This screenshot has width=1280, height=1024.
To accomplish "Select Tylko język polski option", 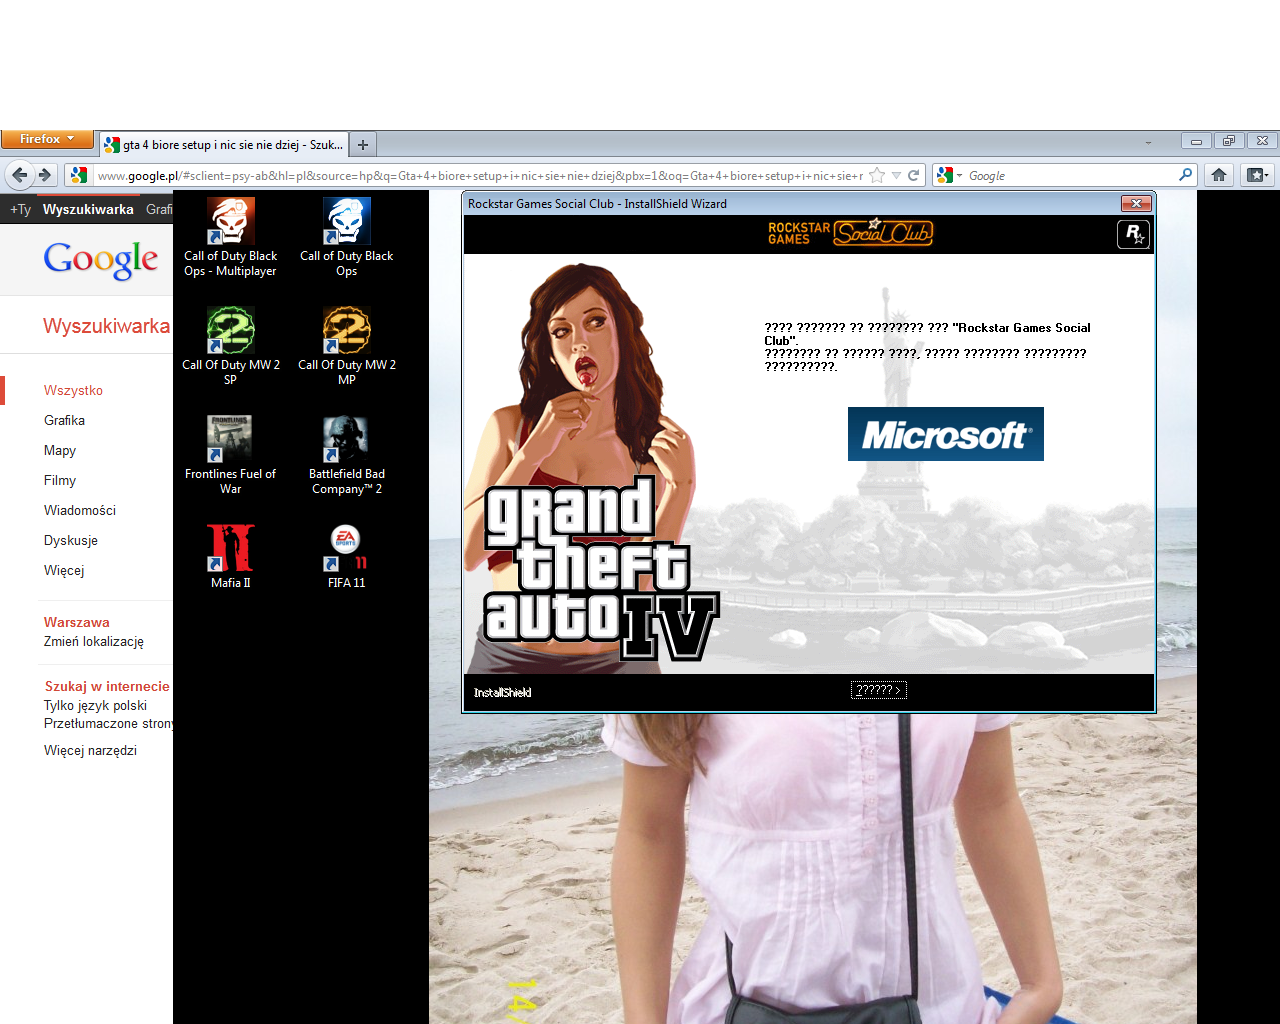I will point(95,705).
